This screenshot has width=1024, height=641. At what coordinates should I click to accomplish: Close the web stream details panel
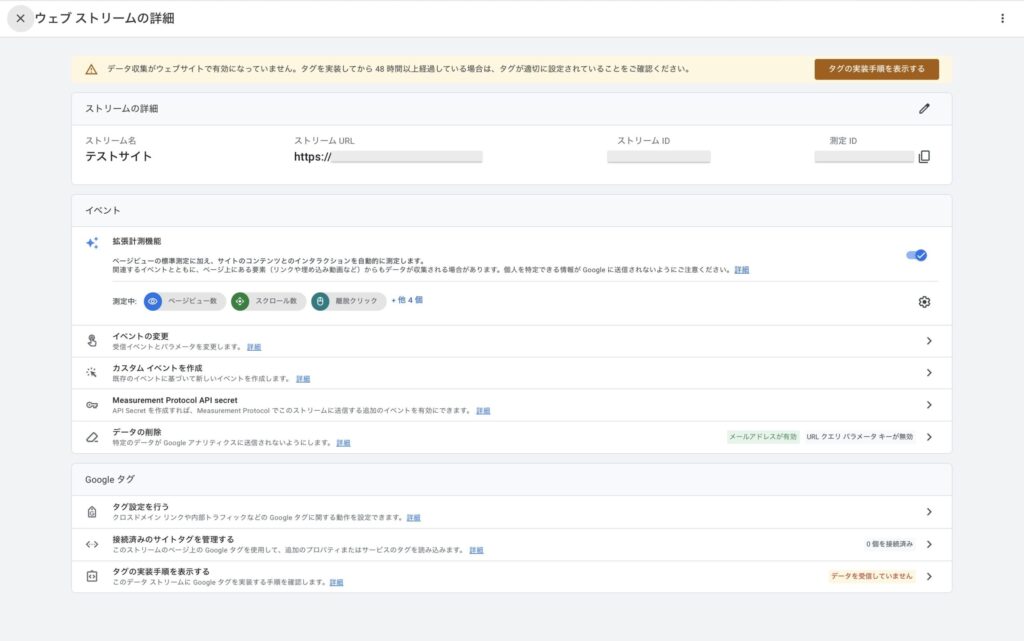pos(20,18)
